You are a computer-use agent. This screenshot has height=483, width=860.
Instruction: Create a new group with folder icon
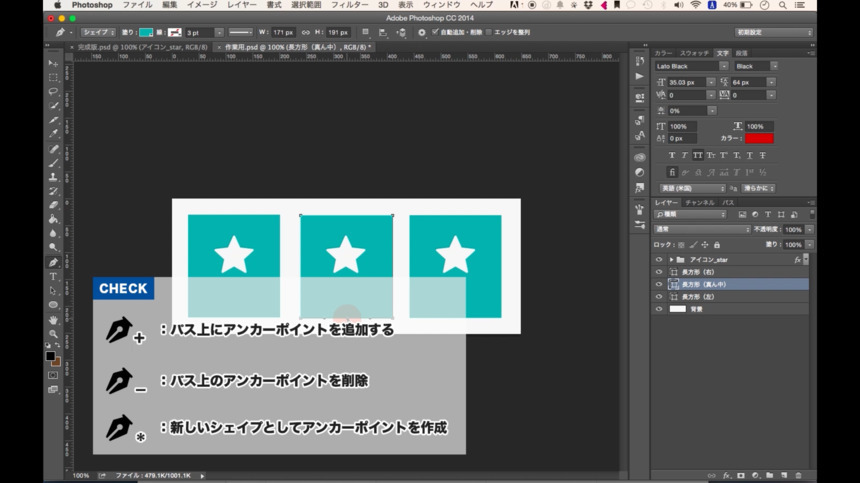pos(770,475)
